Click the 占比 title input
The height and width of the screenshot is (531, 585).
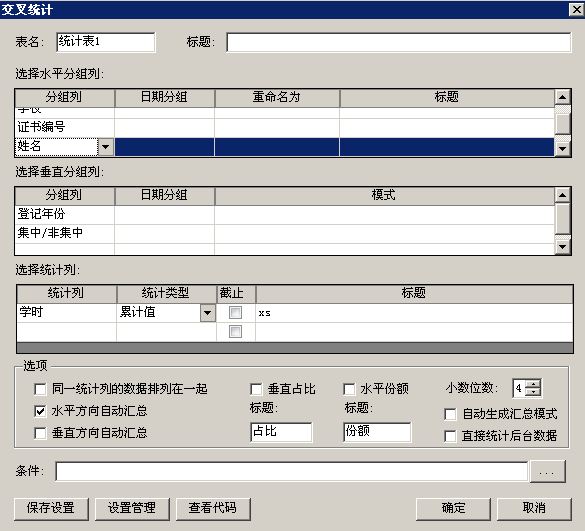(281, 432)
